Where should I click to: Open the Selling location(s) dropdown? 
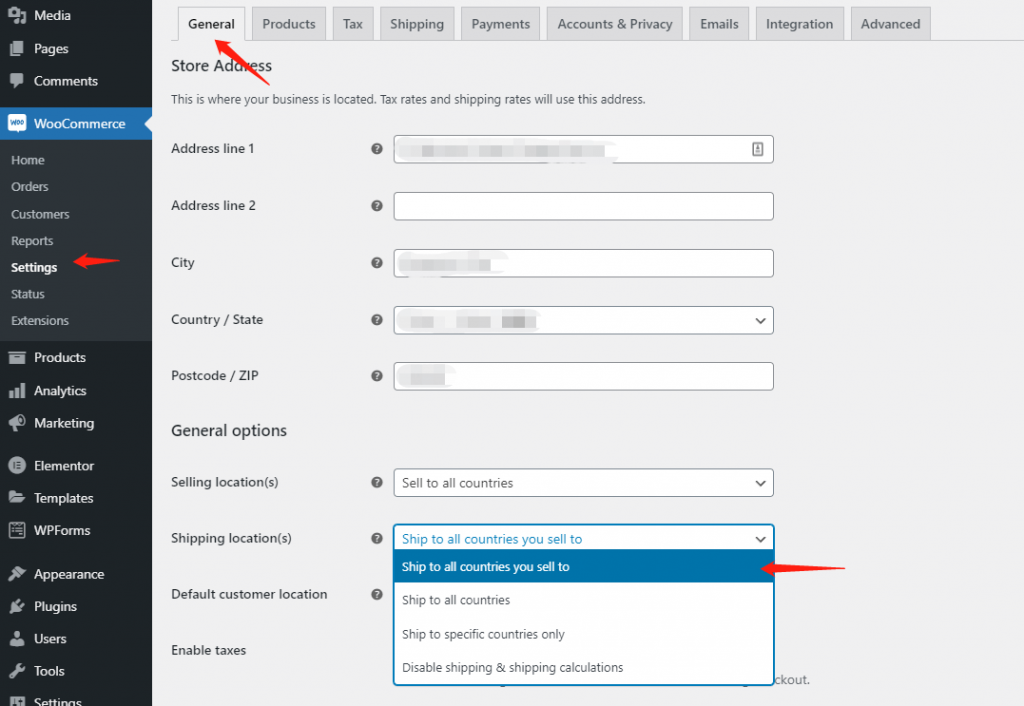click(x=583, y=483)
